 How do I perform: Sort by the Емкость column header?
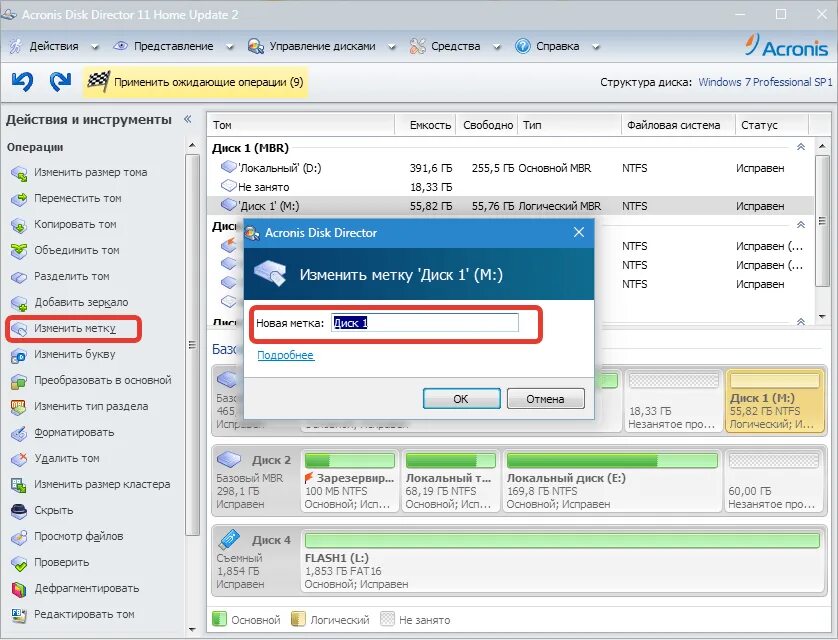point(425,125)
